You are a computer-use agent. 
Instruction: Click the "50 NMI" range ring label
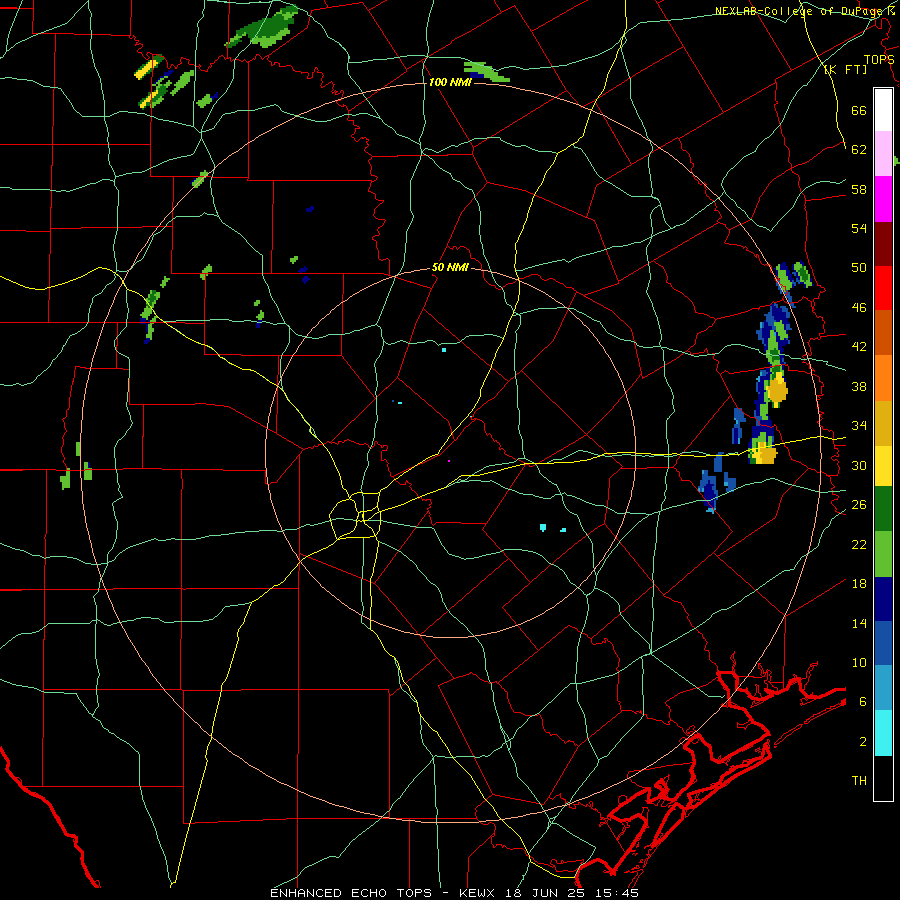pos(450,267)
